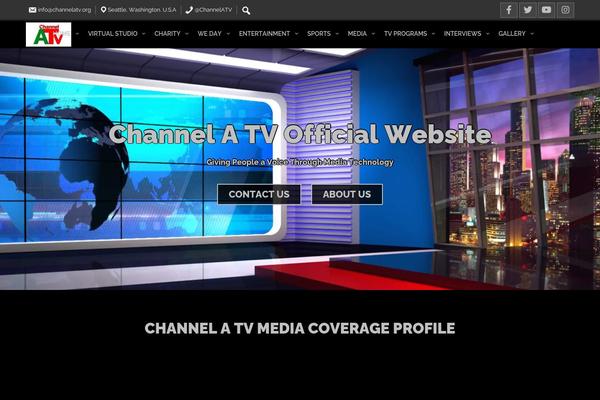Expand the Virtual Studio dropdown arrow
600x400 pixels.
tap(144, 34)
